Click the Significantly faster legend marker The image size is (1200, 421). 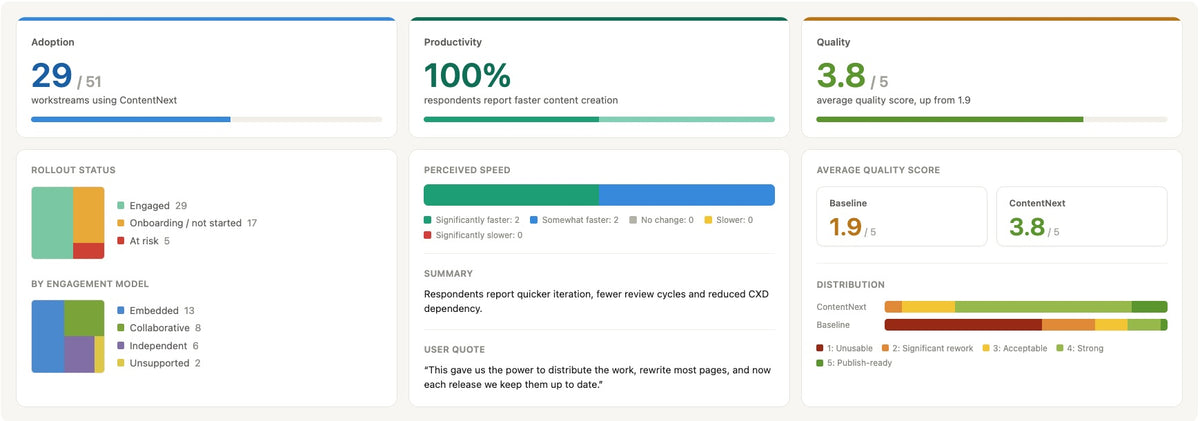428,219
